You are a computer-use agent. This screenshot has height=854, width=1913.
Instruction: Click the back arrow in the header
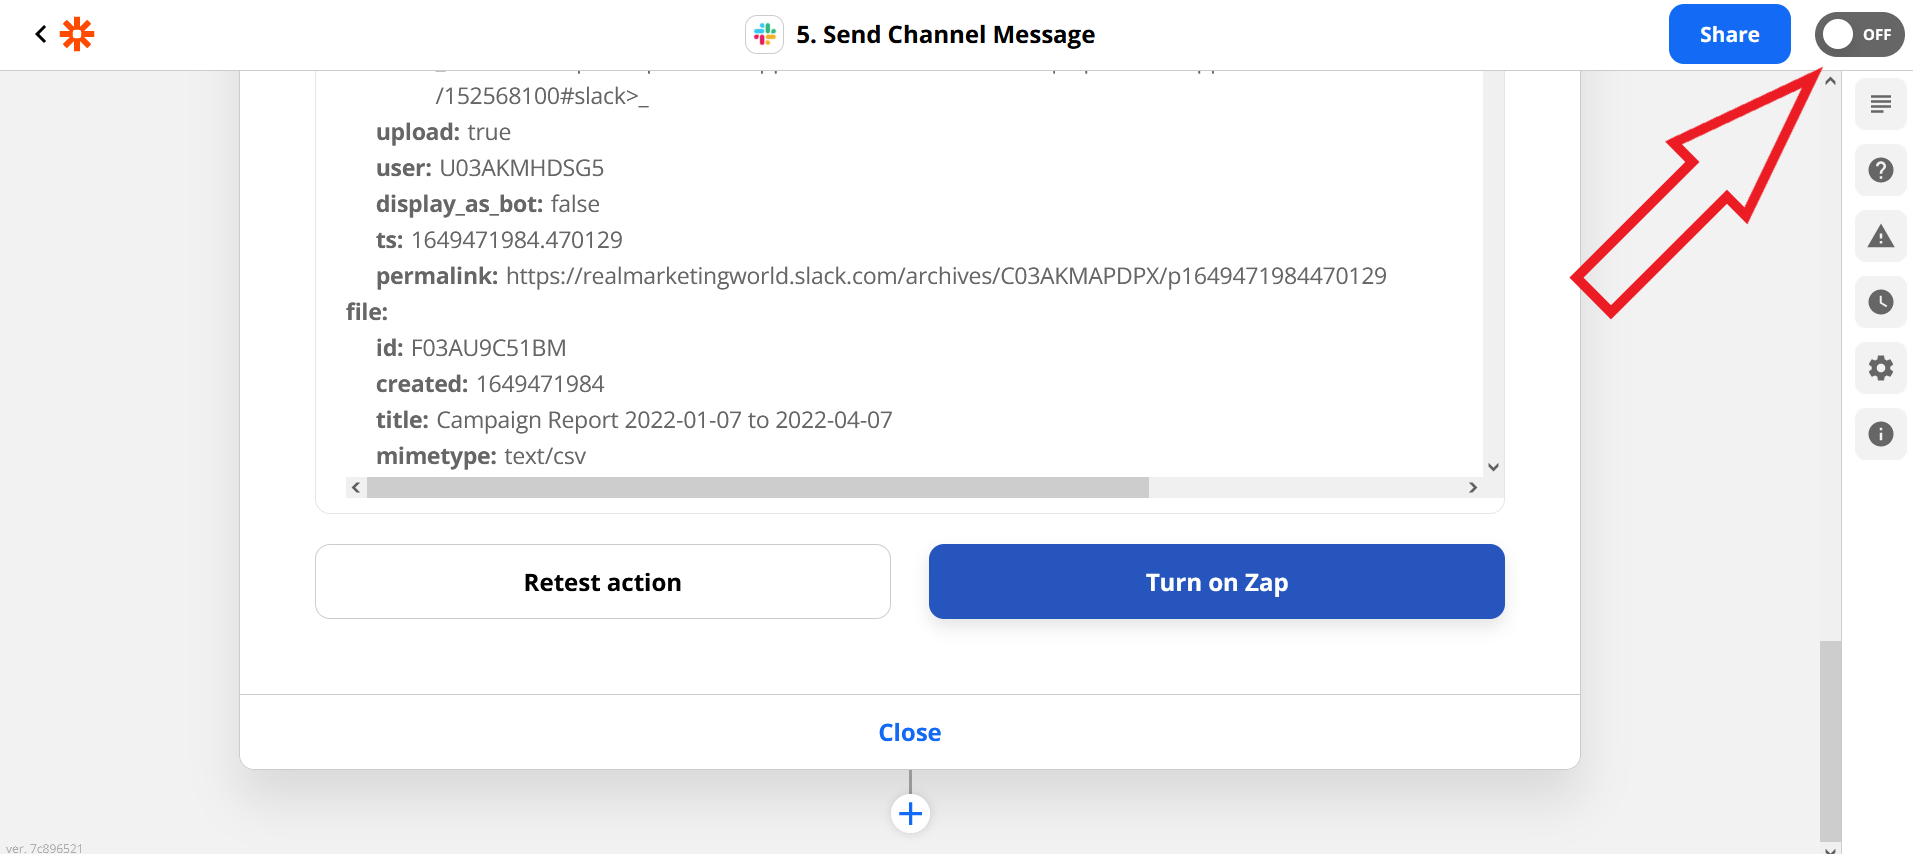(40, 34)
